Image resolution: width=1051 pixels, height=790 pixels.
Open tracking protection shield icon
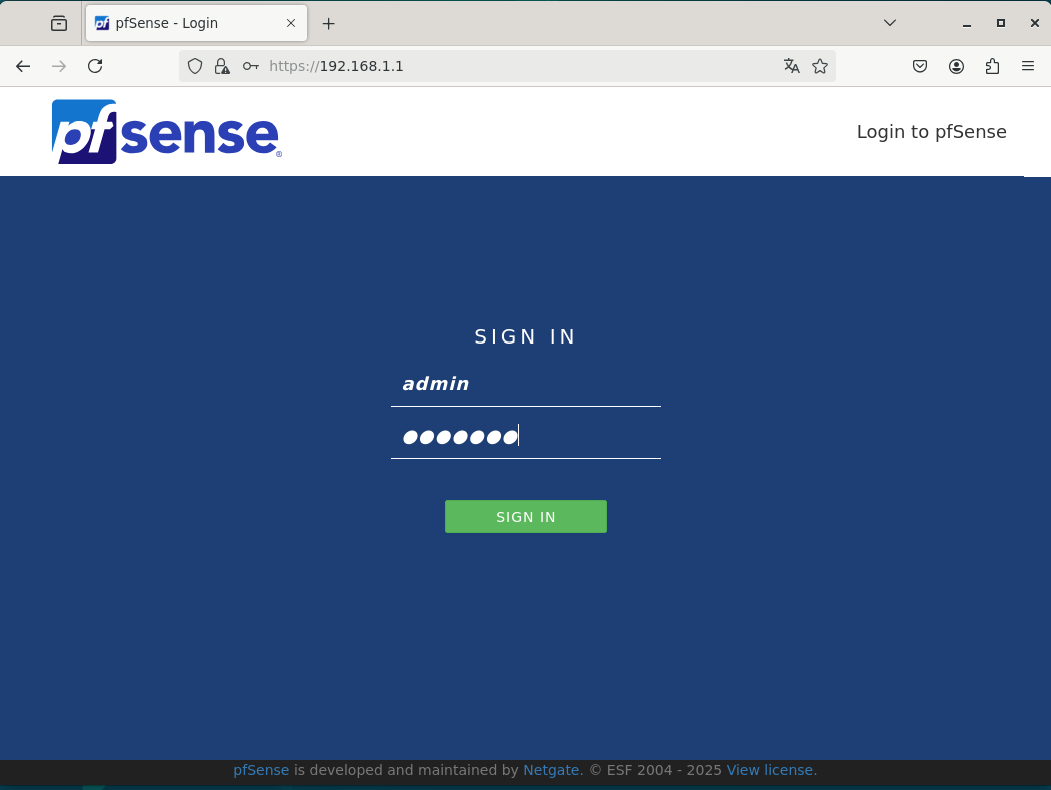click(195, 66)
